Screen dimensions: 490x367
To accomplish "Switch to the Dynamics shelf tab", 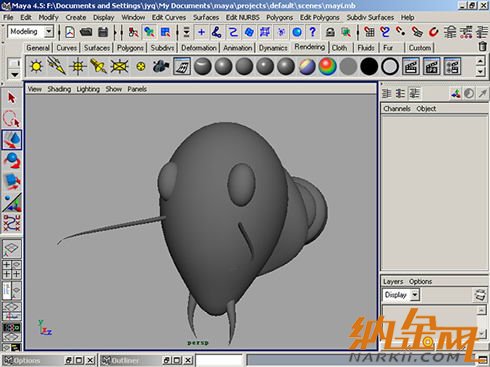I will coord(273,48).
